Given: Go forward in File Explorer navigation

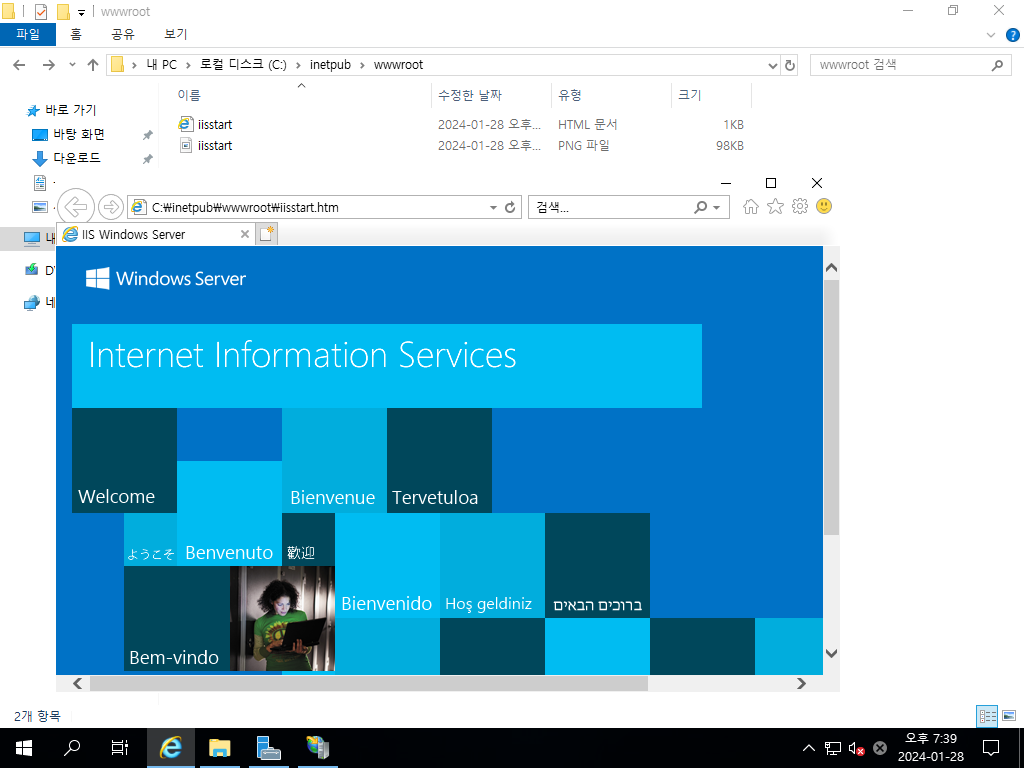Looking at the screenshot, I should pos(49,65).
